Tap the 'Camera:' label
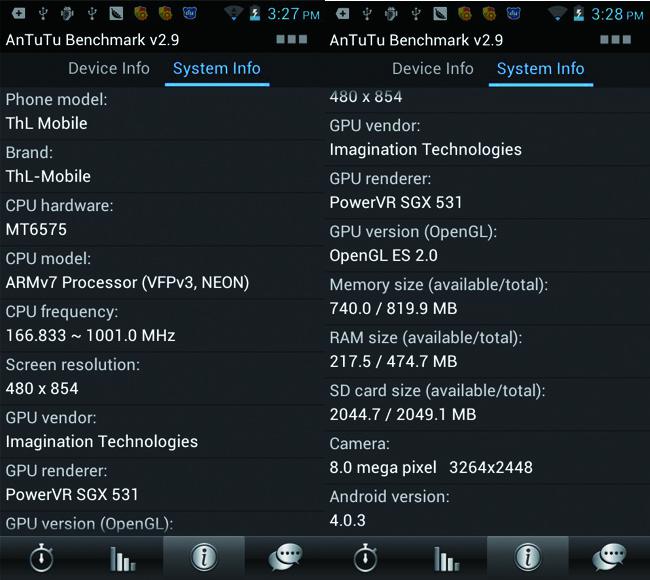Image resolution: width=650 pixels, height=580 pixels. 359,444
